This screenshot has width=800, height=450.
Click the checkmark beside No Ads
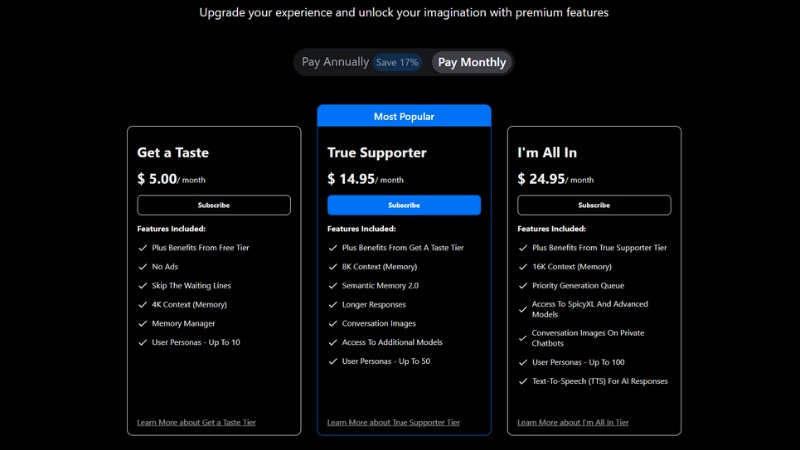pos(142,267)
